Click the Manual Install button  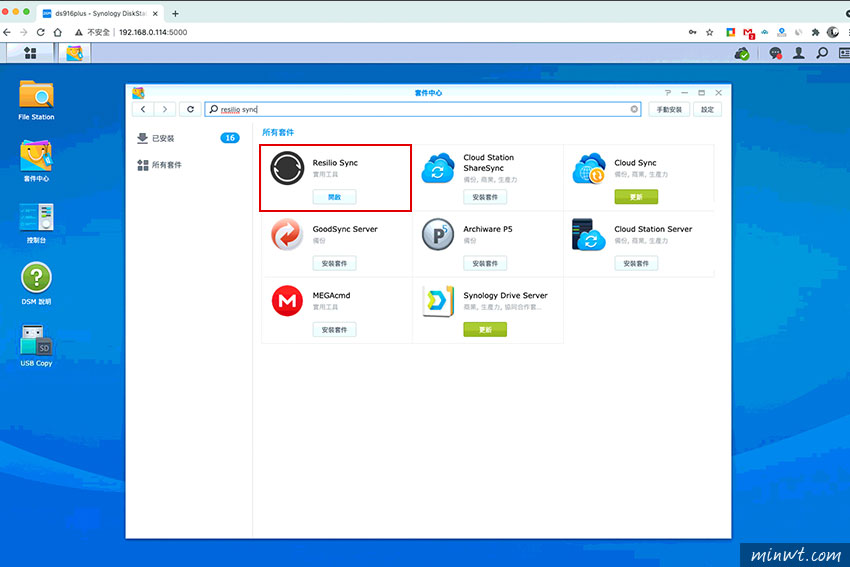click(669, 109)
